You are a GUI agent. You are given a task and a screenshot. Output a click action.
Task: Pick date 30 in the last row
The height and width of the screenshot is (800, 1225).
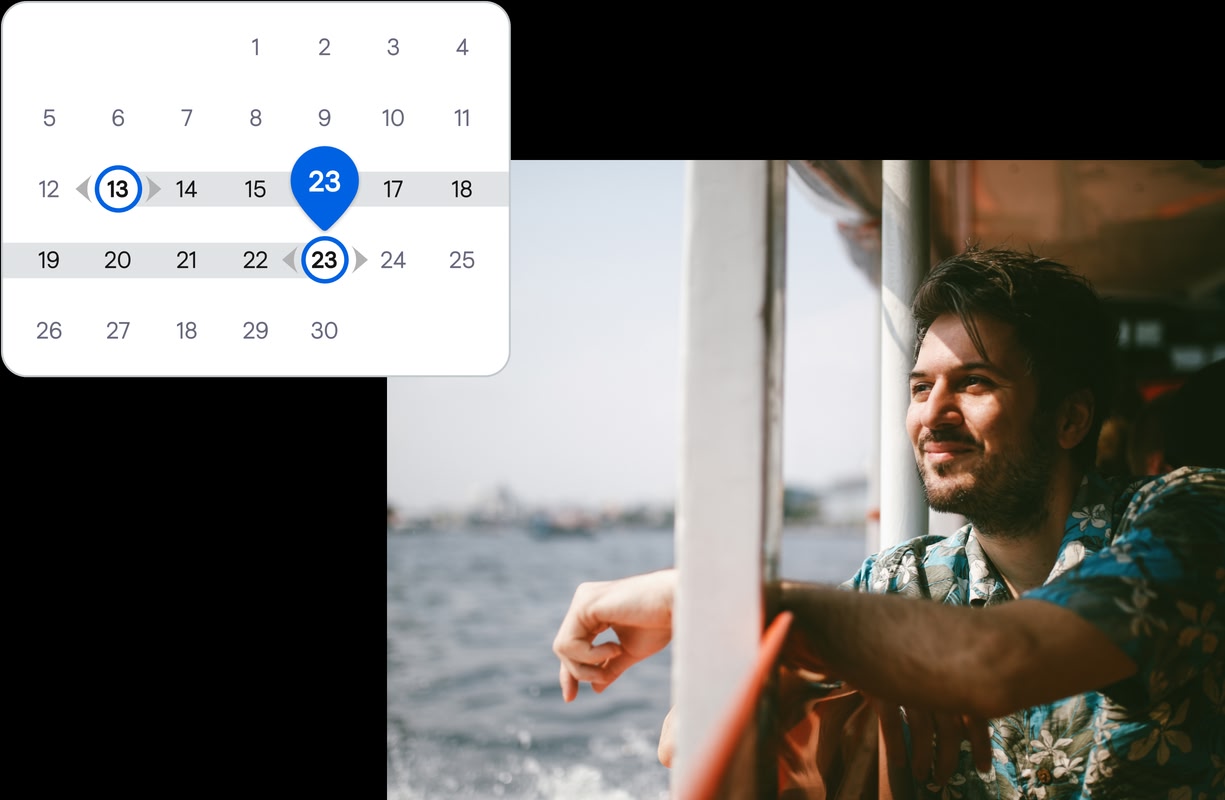coord(324,331)
